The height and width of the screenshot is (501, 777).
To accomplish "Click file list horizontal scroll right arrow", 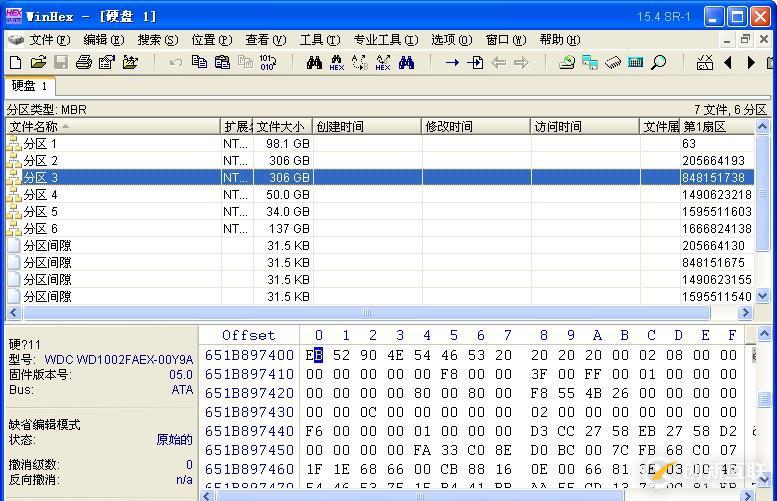I will tap(745, 312).
